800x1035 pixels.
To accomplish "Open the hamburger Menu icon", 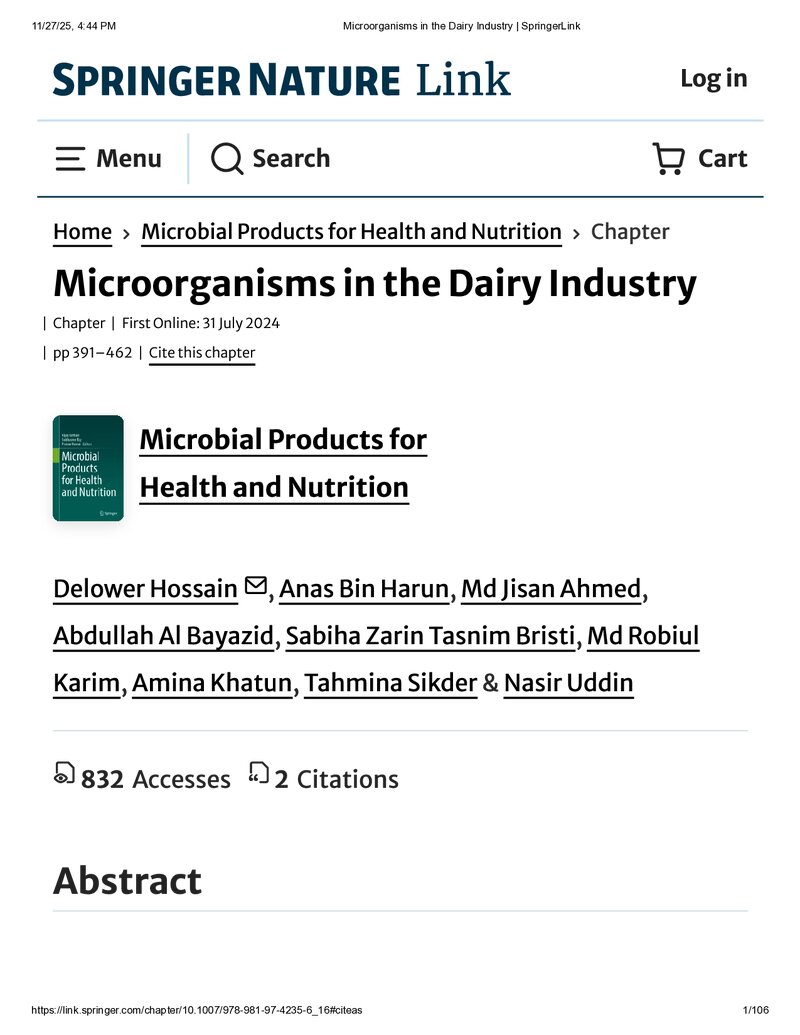I will [x=70, y=159].
